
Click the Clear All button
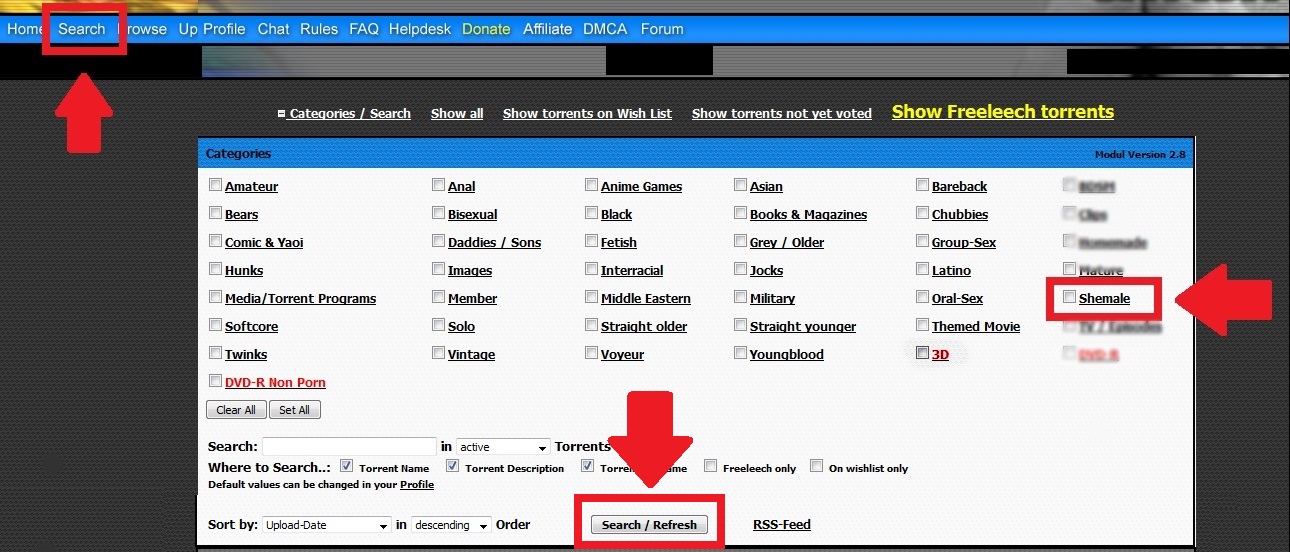pos(236,410)
